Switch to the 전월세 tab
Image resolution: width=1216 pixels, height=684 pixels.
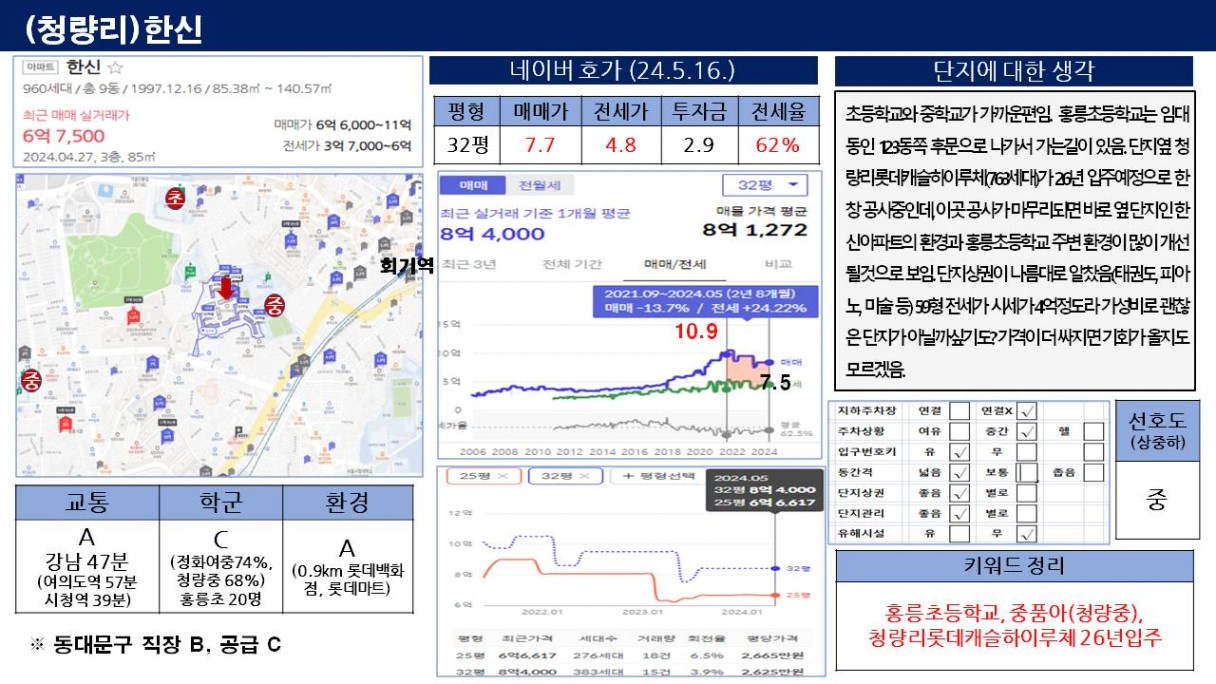point(540,186)
